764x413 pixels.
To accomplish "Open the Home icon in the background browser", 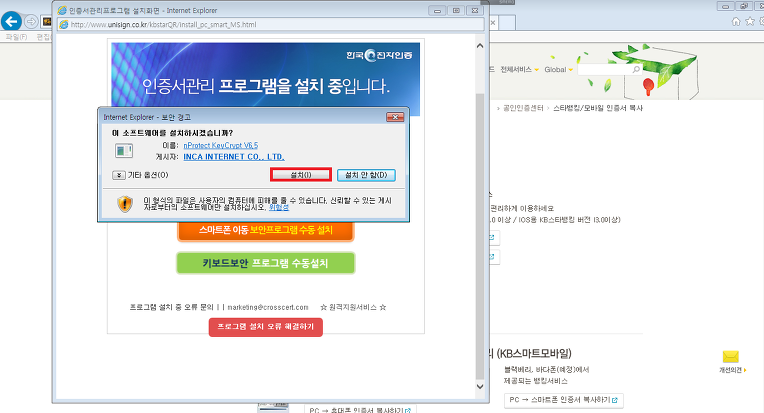I will [736, 21].
